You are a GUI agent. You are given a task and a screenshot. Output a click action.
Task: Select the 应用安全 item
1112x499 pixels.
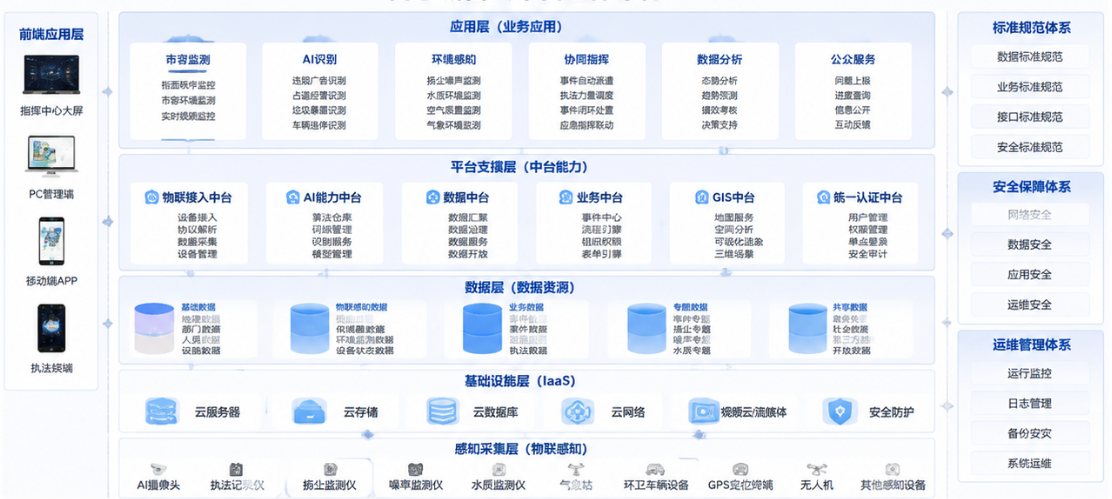point(1030,275)
